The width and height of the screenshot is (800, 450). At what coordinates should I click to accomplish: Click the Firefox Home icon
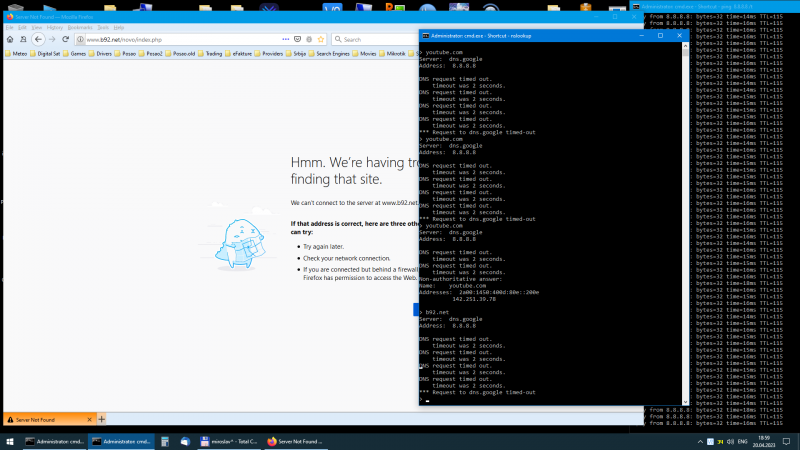point(10,39)
